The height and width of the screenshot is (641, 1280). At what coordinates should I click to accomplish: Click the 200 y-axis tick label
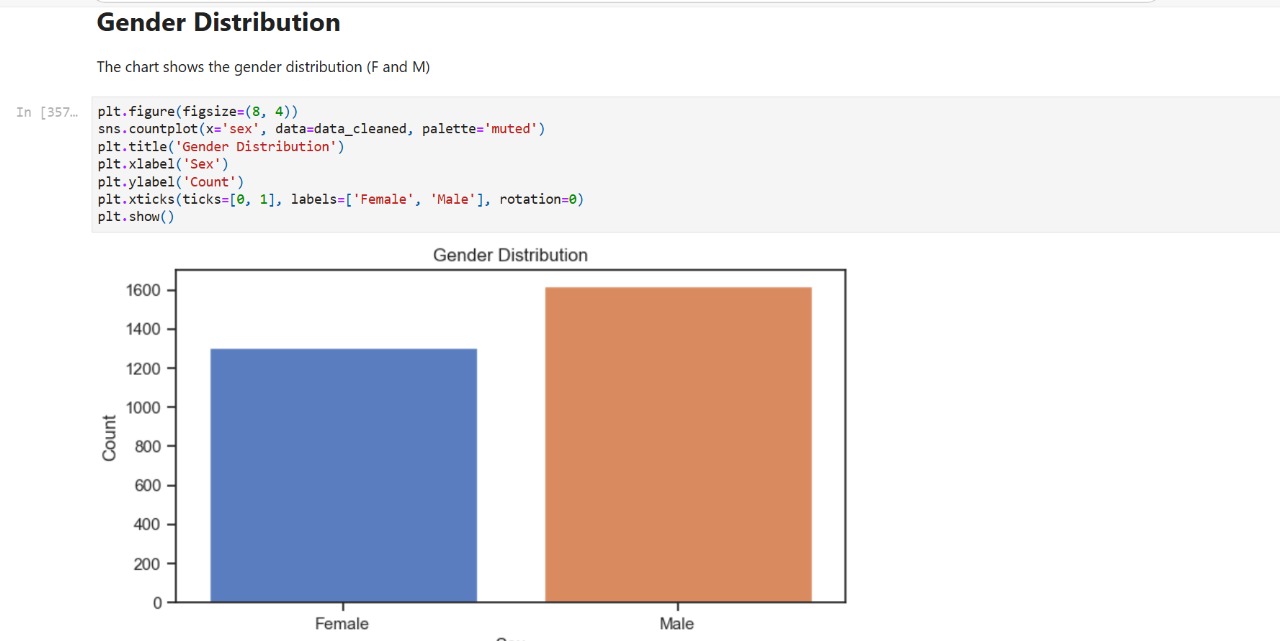click(x=148, y=564)
